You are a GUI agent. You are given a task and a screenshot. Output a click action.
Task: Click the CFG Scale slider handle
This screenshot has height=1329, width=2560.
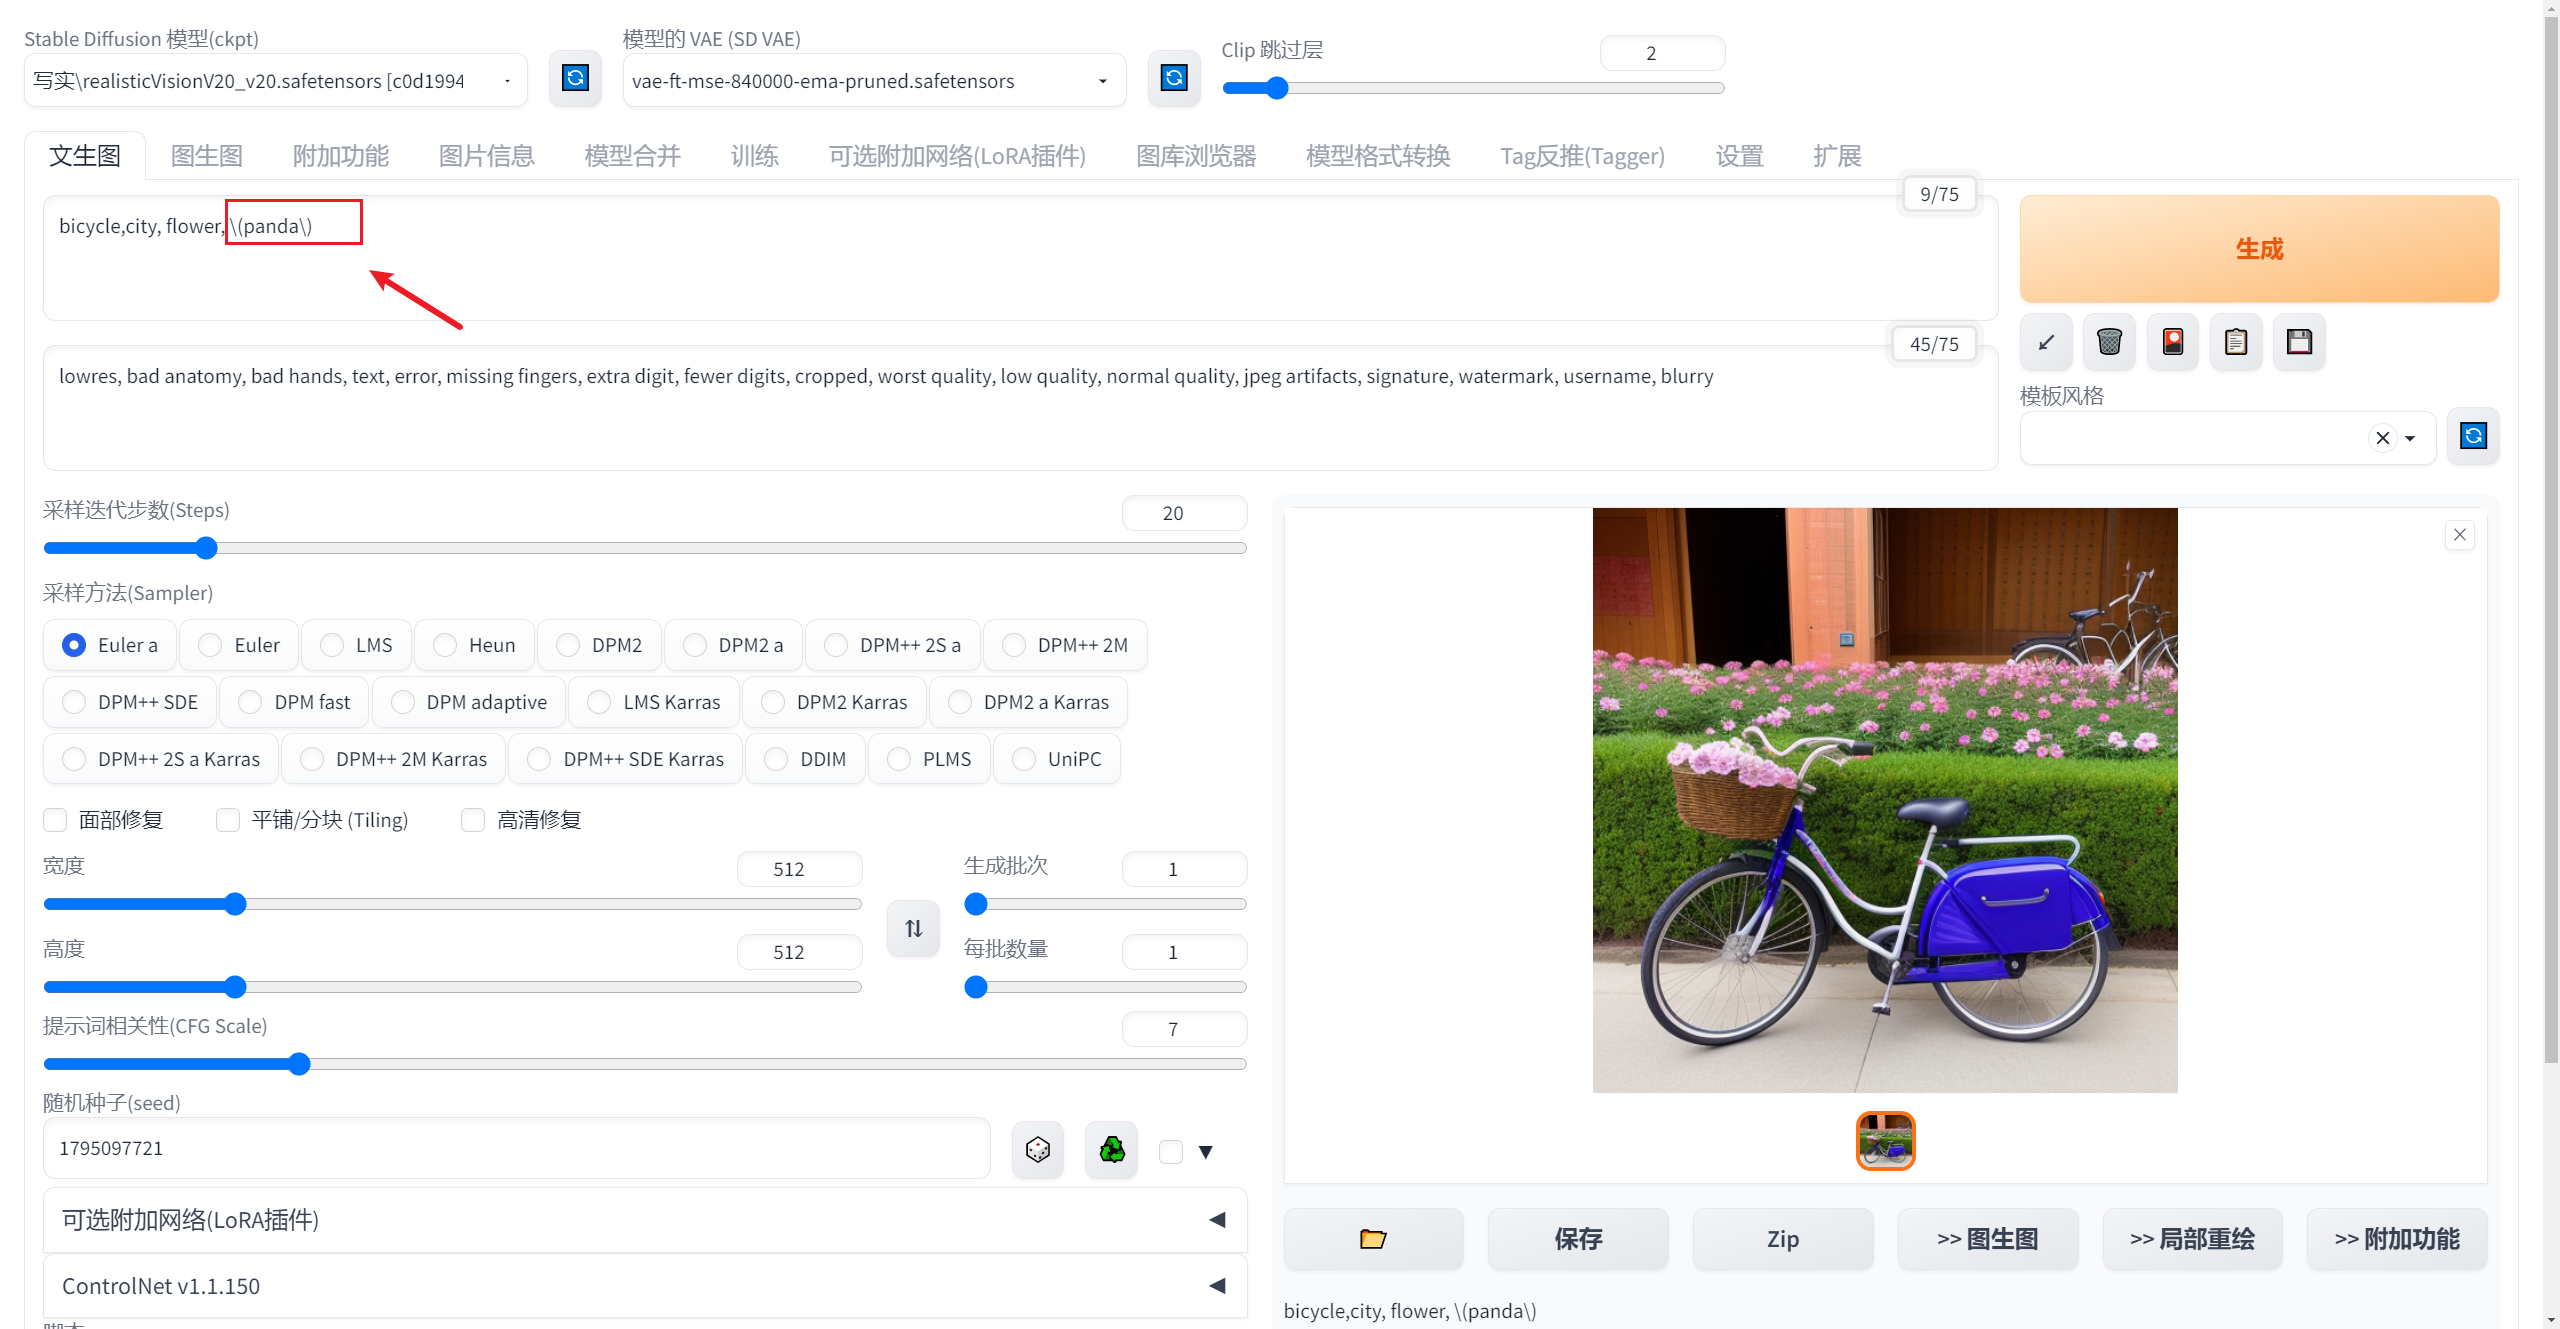click(x=299, y=1064)
